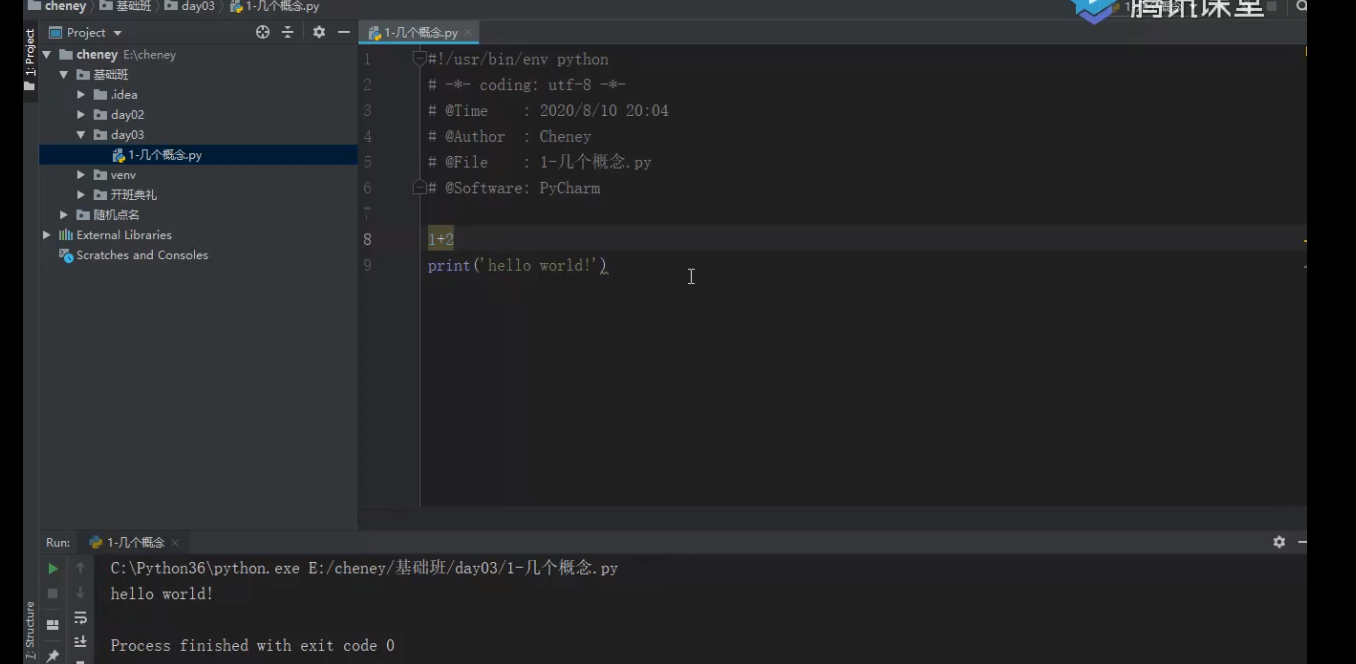Click the up-stacktrace arrow in Run panel

click(x=80, y=568)
